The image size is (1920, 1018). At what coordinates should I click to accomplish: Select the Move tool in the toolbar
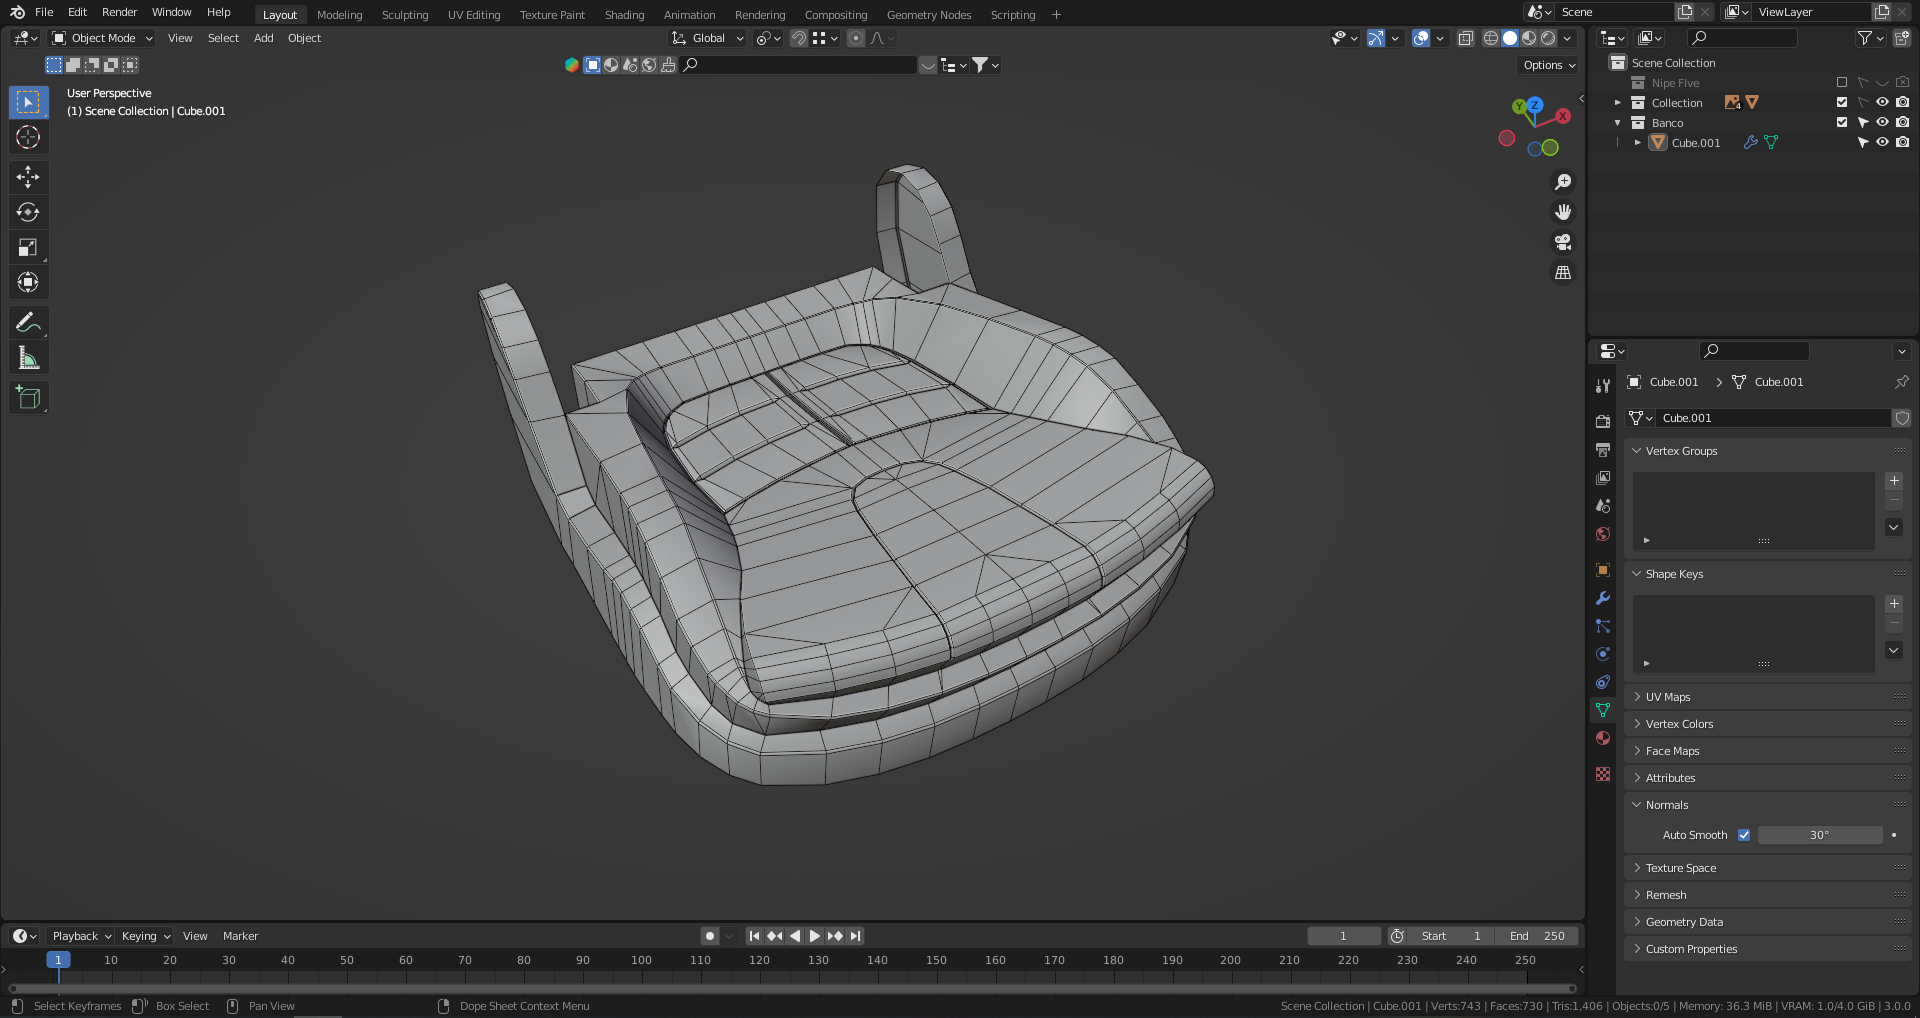(28, 177)
